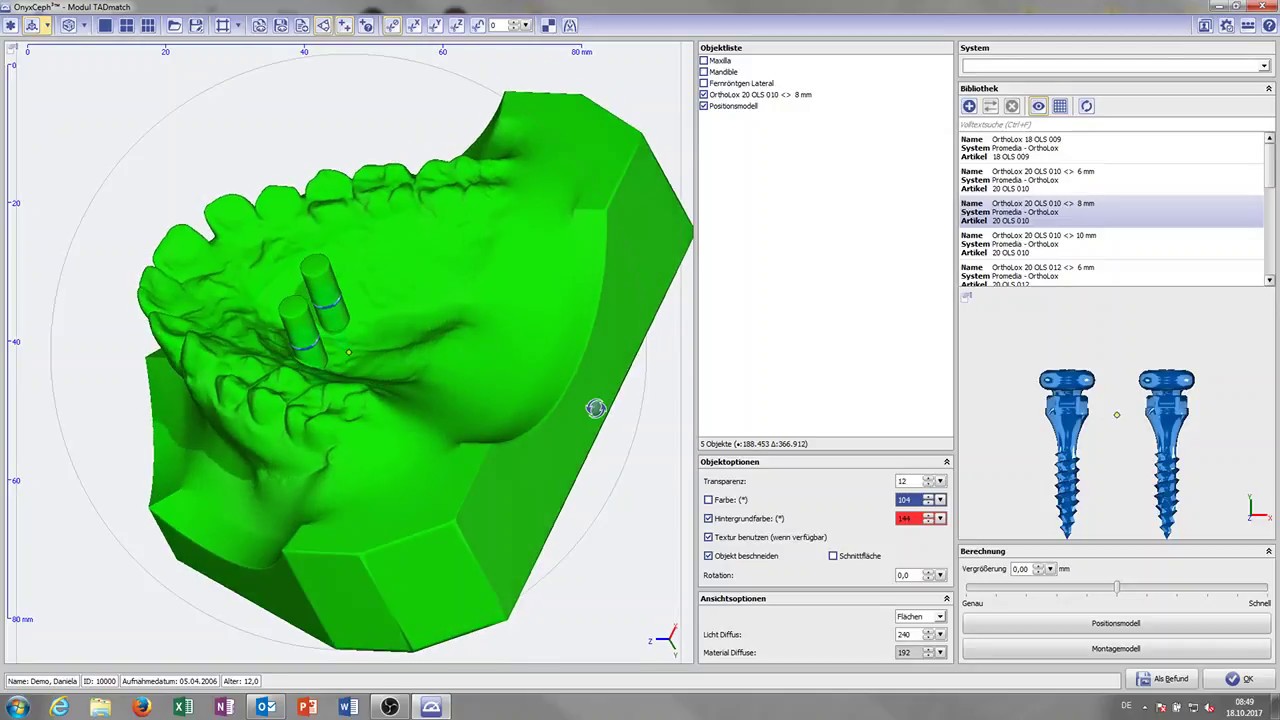Disable the Hintergrundfarbe checkbox

coord(709,519)
